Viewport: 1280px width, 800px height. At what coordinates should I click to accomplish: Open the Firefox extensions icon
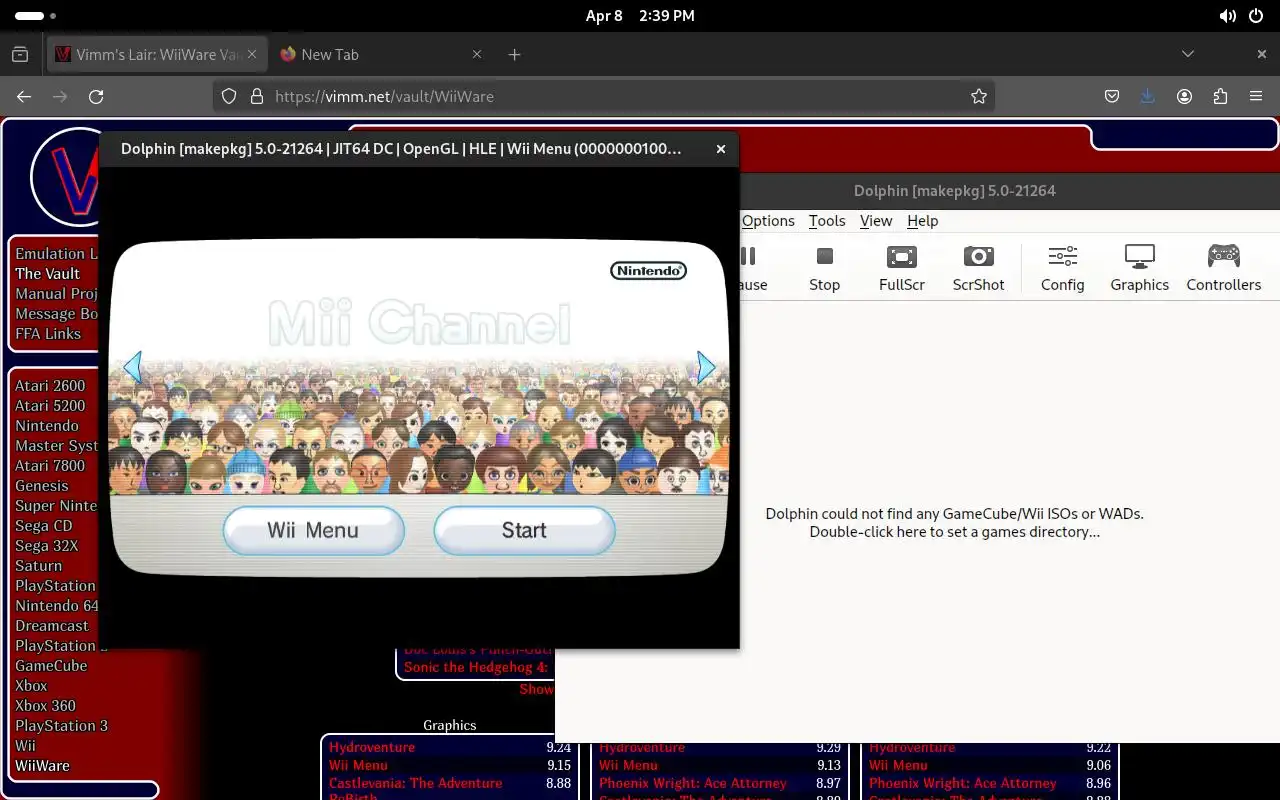coord(1220,97)
